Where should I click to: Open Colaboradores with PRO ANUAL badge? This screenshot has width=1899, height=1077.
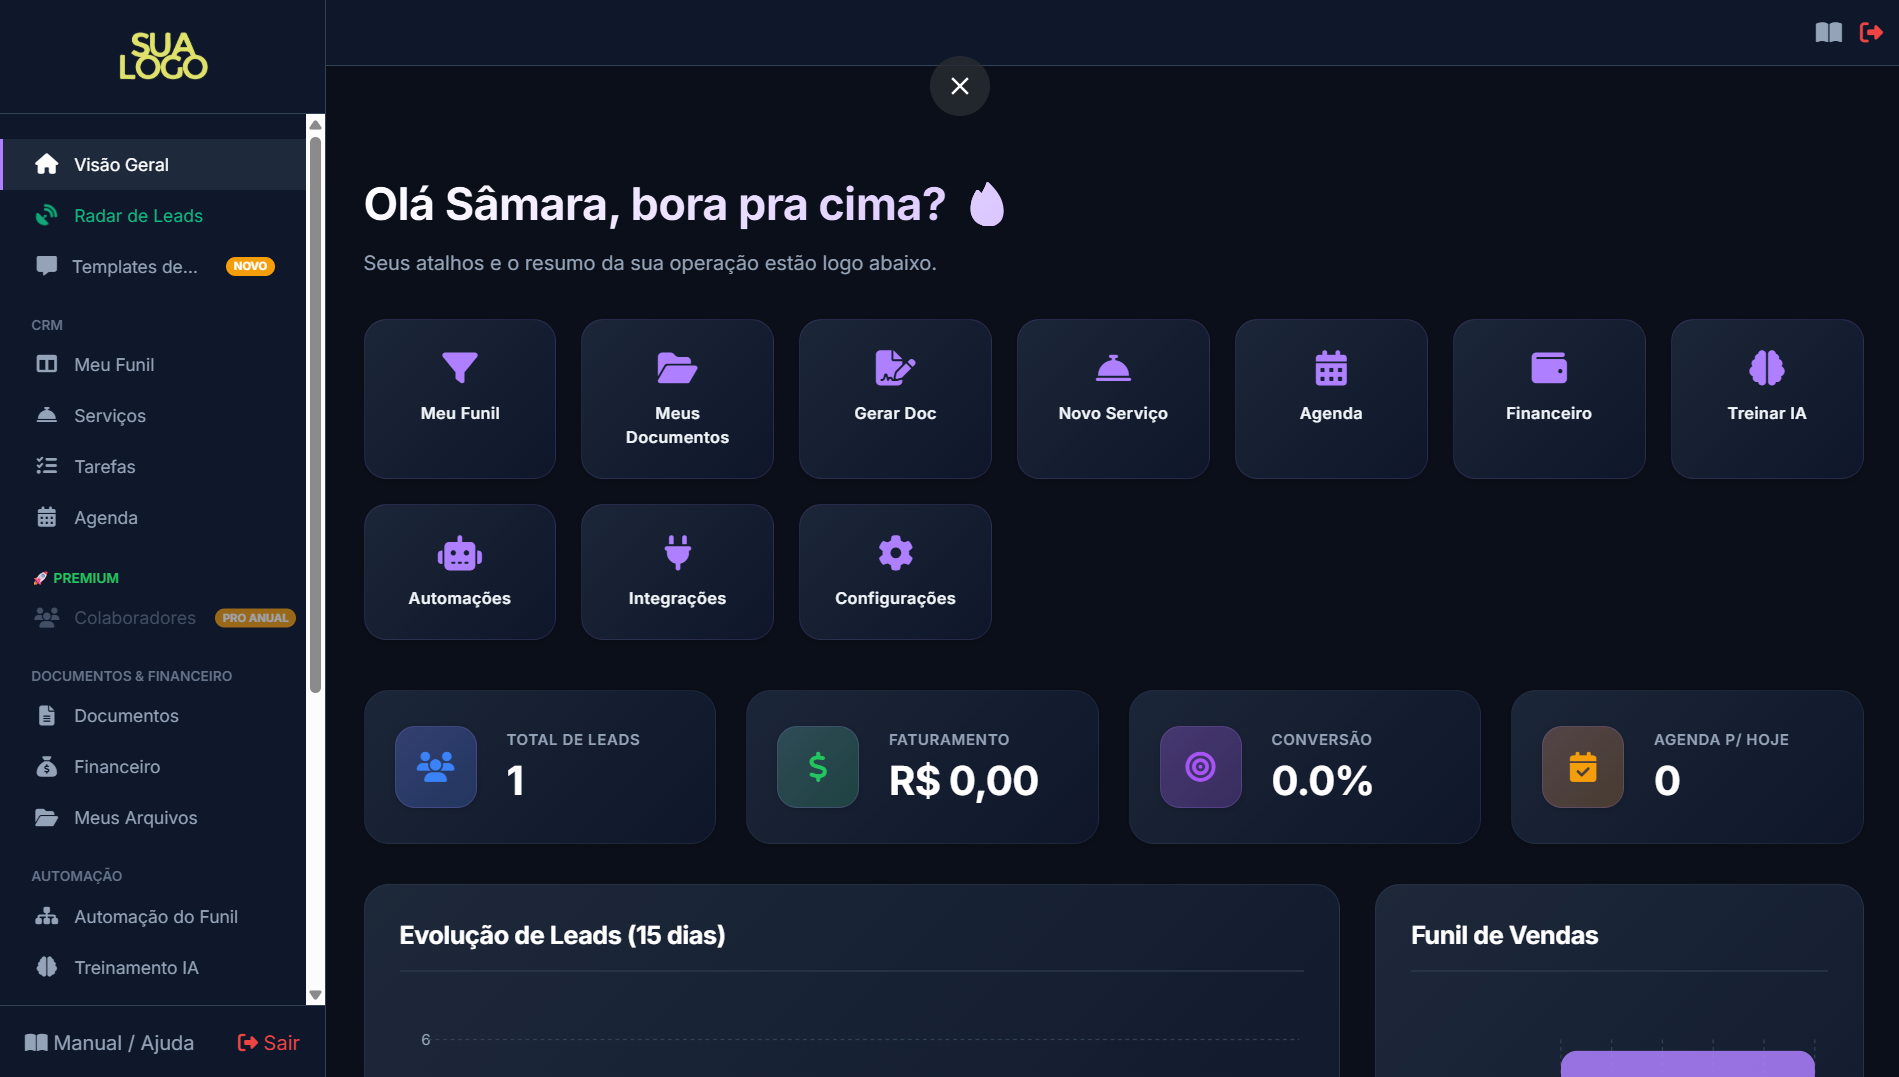(134, 617)
